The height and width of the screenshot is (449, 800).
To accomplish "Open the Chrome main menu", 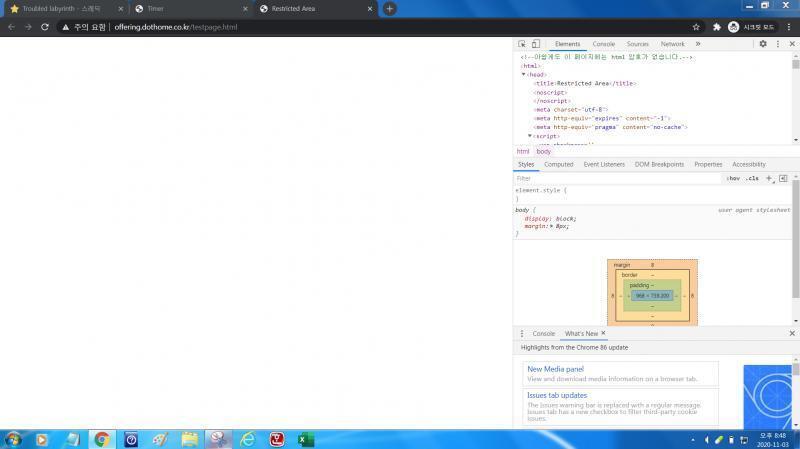I will 789,27.
